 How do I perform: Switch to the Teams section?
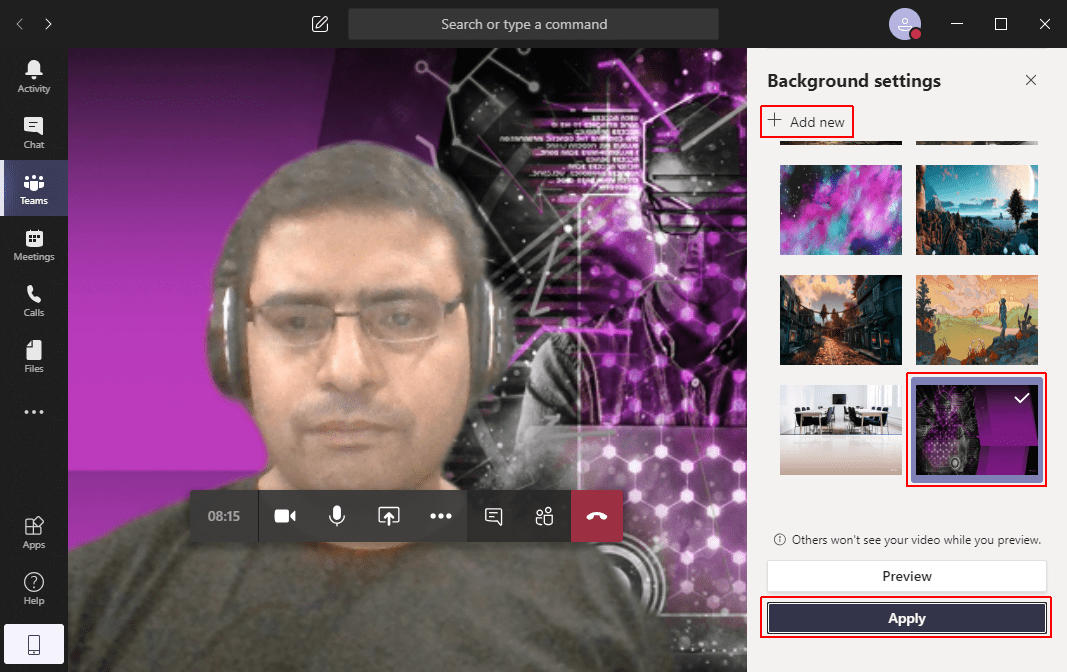(x=33, y=188)
